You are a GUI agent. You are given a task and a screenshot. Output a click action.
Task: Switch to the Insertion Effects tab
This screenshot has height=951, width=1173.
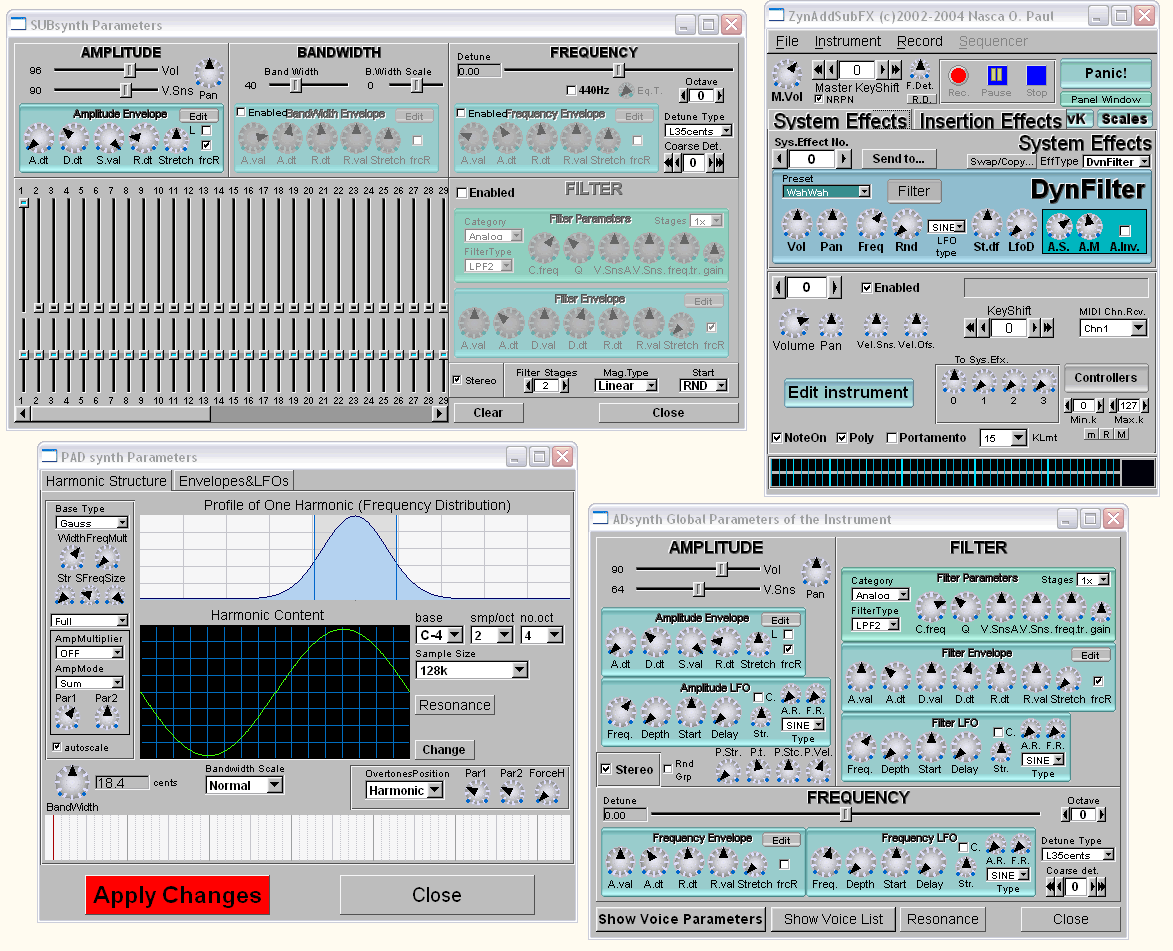pos(990,120)
